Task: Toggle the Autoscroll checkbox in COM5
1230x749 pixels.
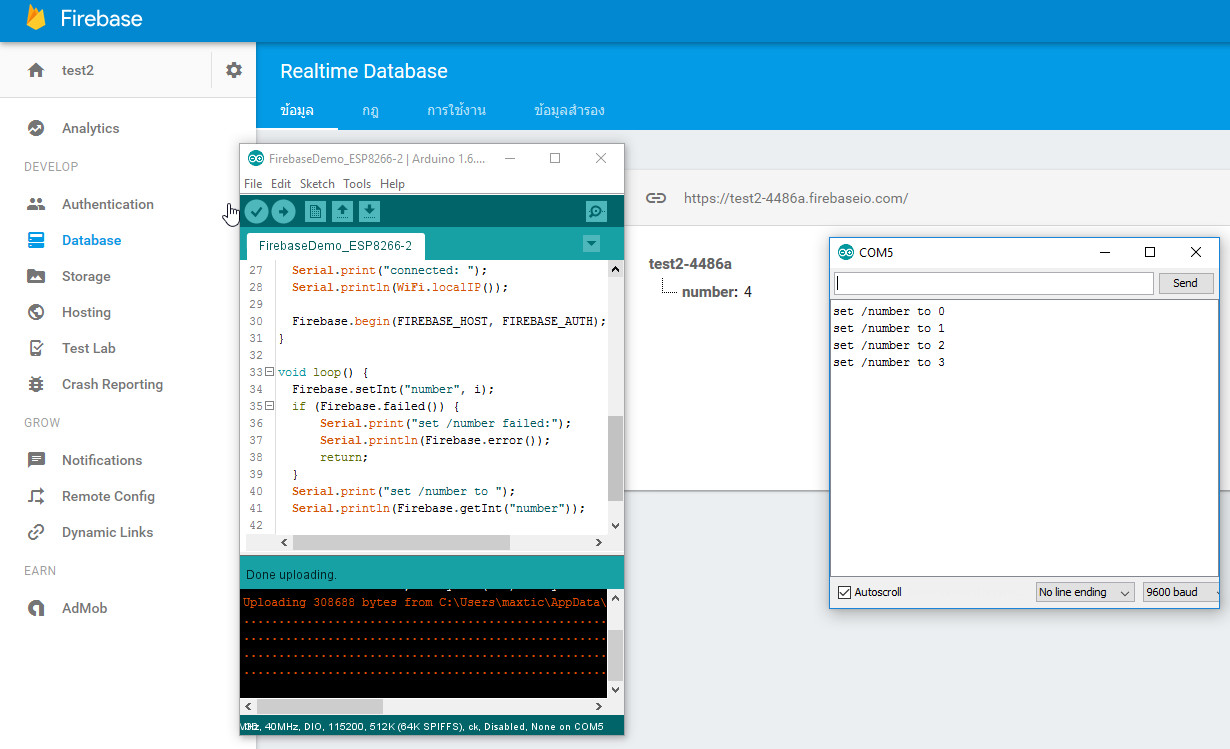Action: [845, 592]
